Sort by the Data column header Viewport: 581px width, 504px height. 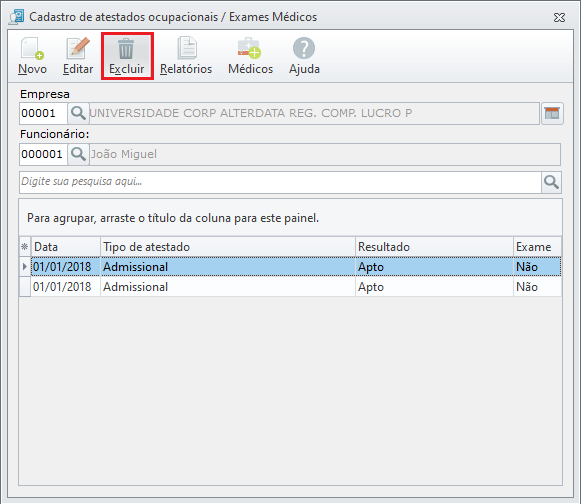66,247
